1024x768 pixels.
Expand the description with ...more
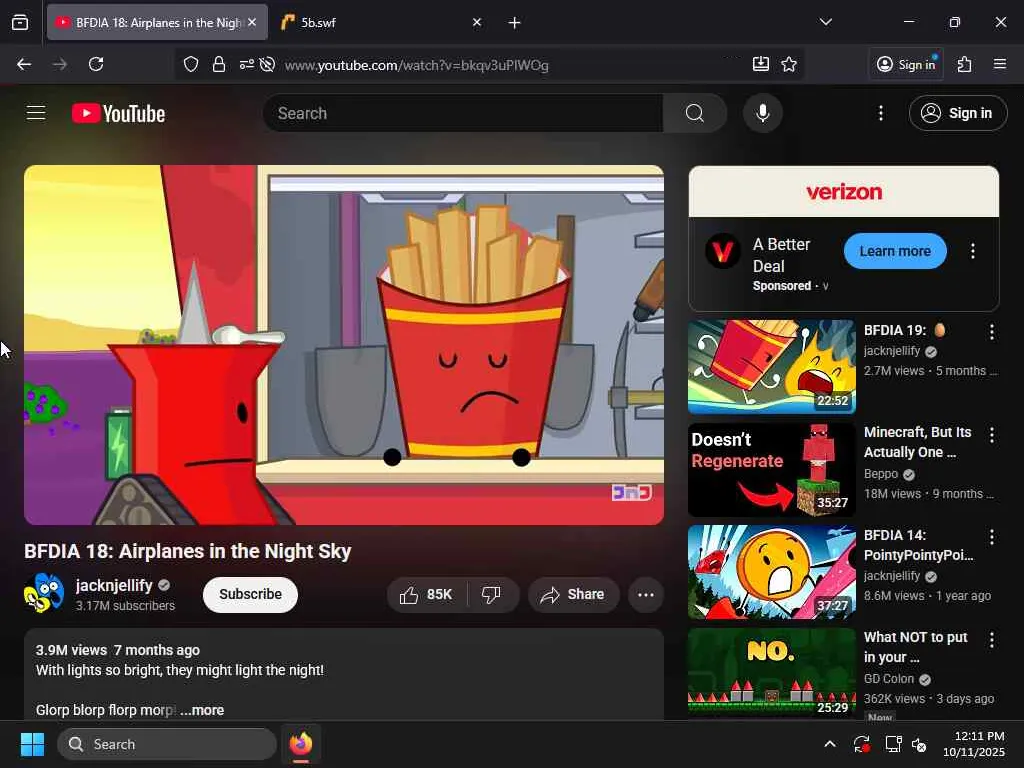(202, 710)
